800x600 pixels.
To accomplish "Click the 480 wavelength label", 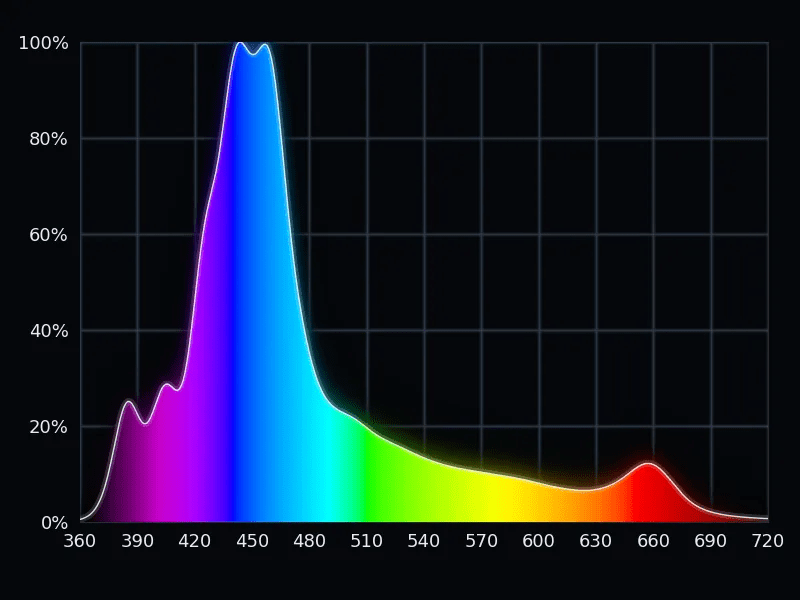I will click(309, 541).
